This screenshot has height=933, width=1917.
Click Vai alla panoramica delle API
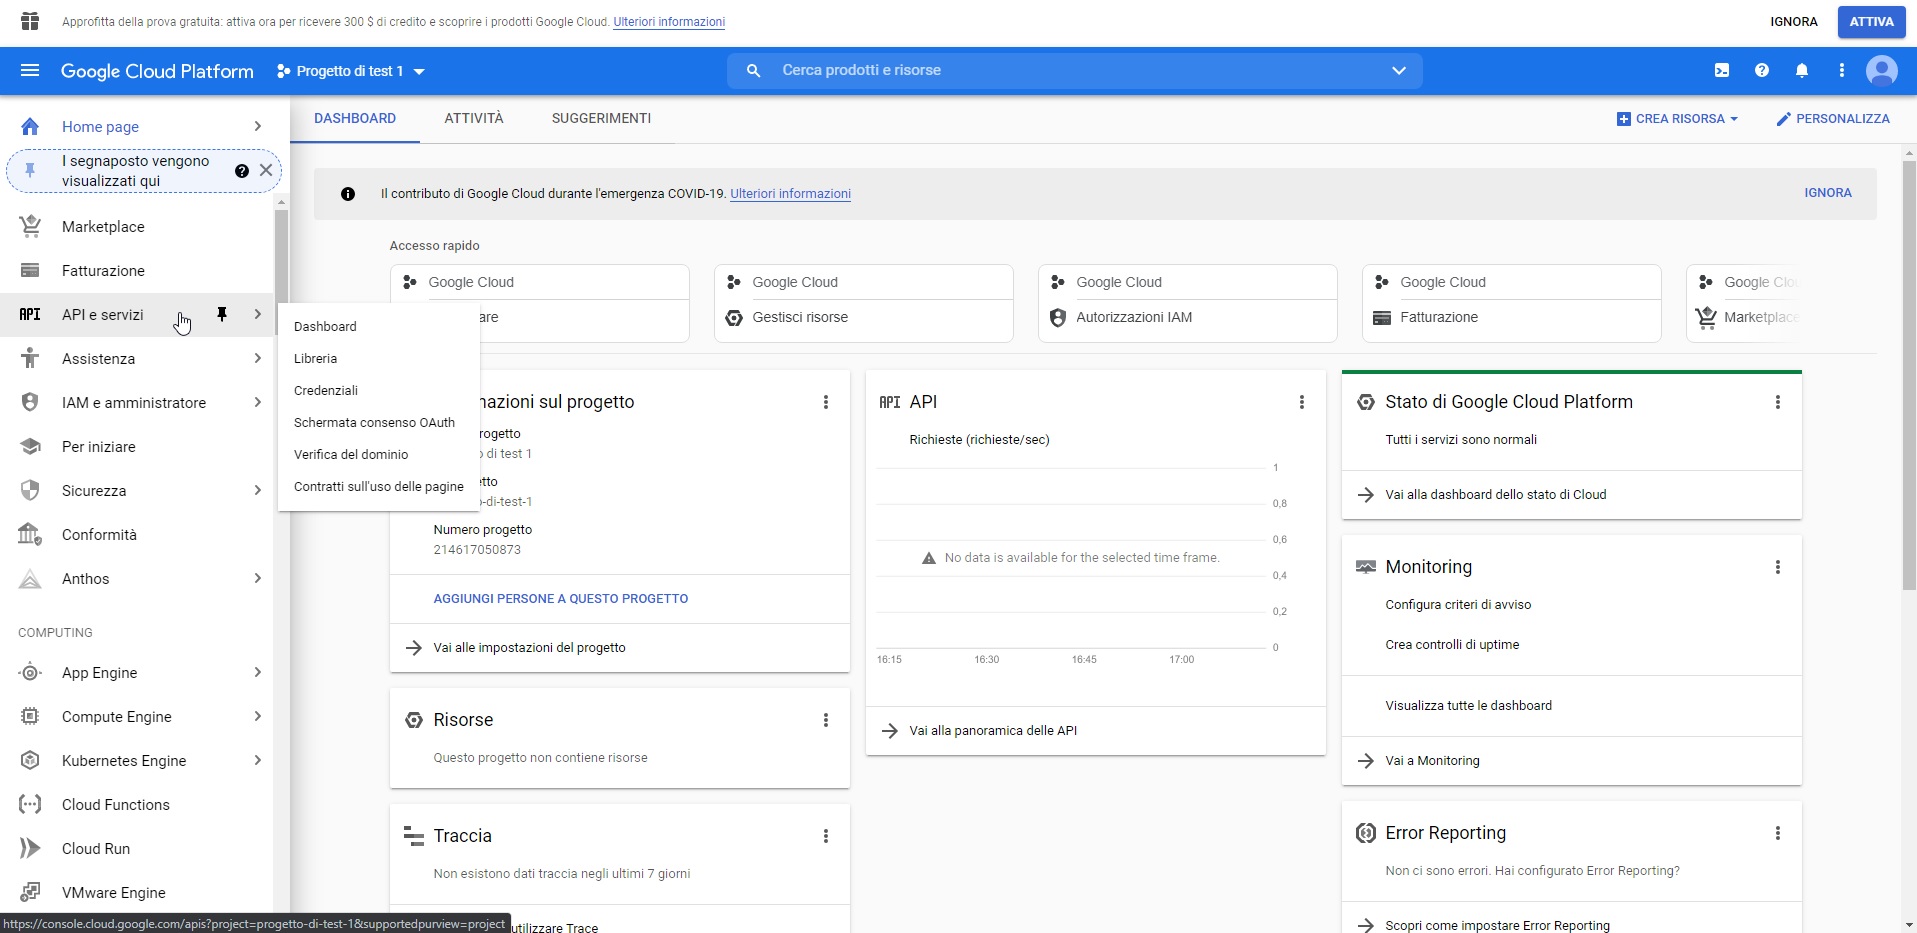(993, 731)
